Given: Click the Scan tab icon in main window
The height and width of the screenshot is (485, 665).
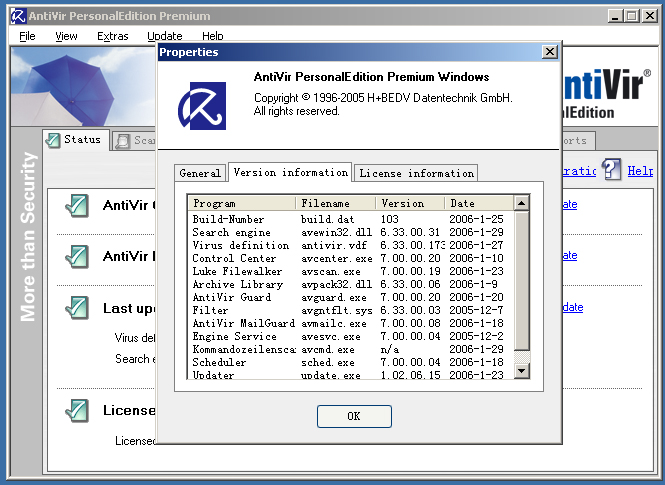Looking at the screenshot, I should pyautogui.click(x=123, y=141).
